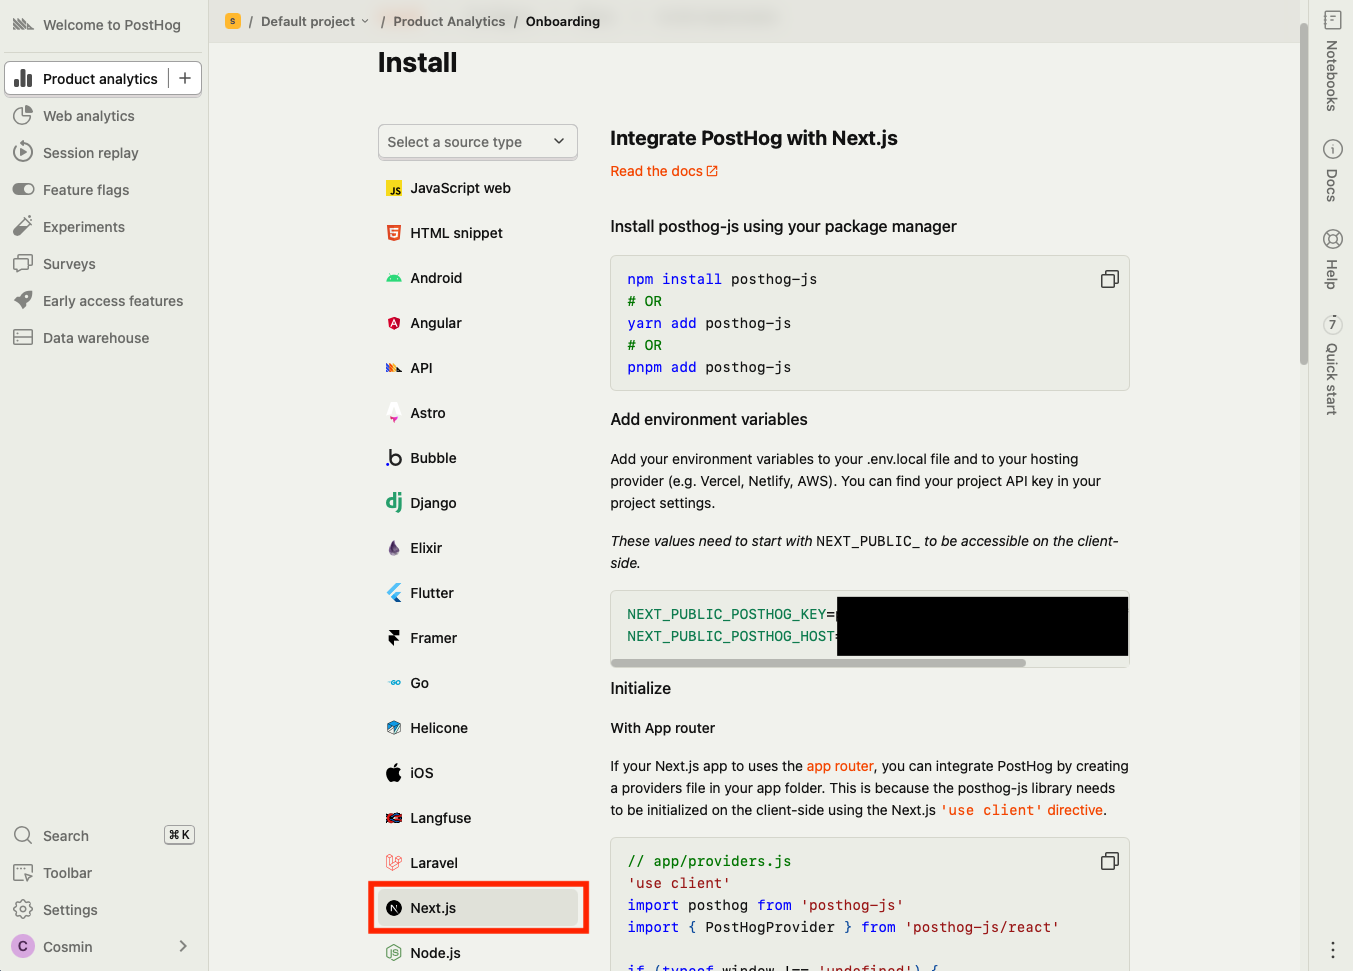
Task: Pick Elixir from source list
Action: tap(478, 548)
